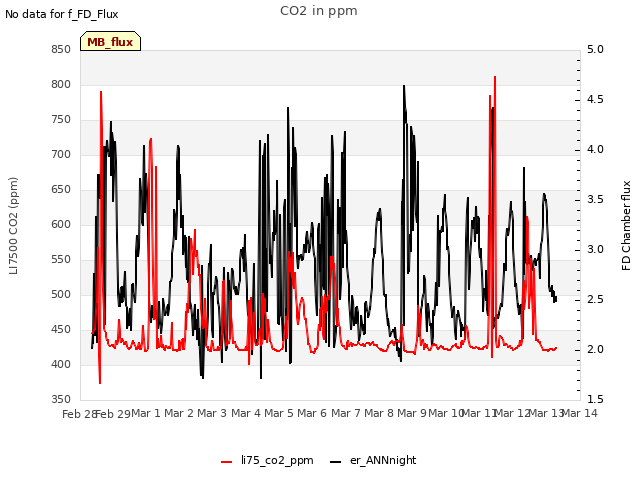This screenshot has width=640, height=480.
Task: Click the red spike peak near Feb 28
Action: tap(101, 92)
